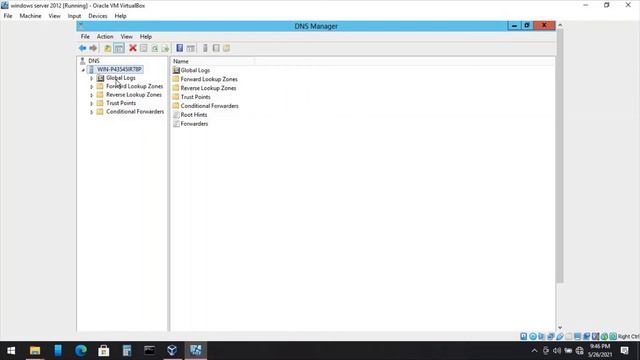Screen dimensions: 640x360
Task: Expand Trust Points in the tree
Action: 91,104
